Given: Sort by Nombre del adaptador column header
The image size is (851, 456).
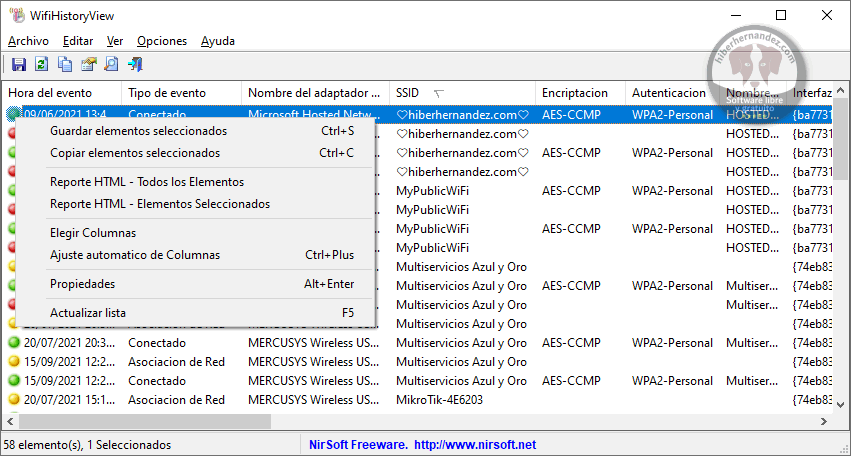Looking at the screenshot, I should 315,93.
